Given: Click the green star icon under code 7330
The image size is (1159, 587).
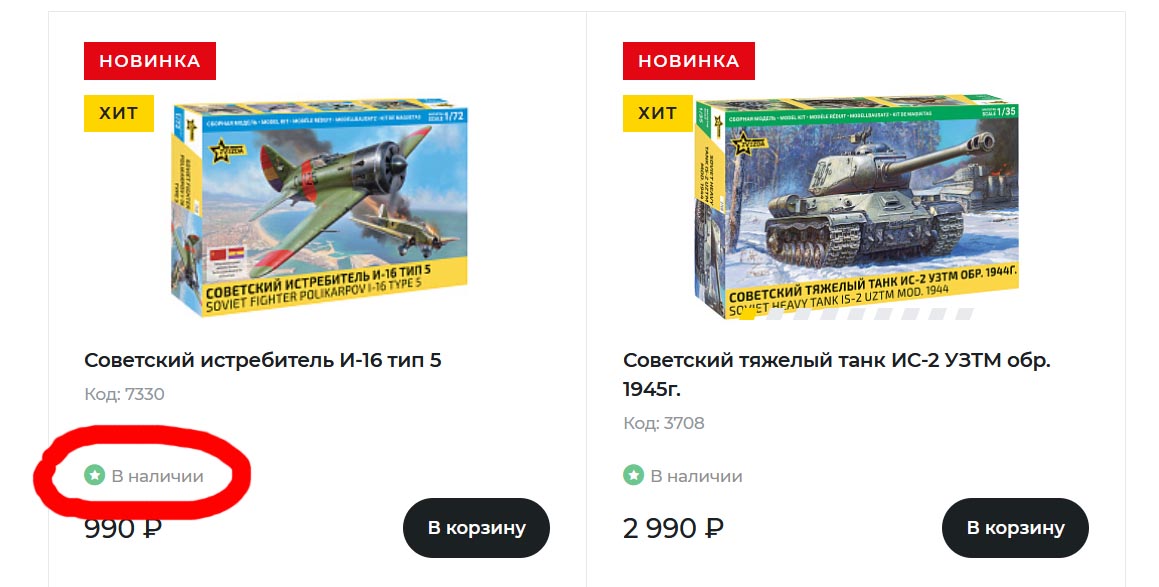Looking at the screenshot, I should pyautogui.click(x=95, y=475).
